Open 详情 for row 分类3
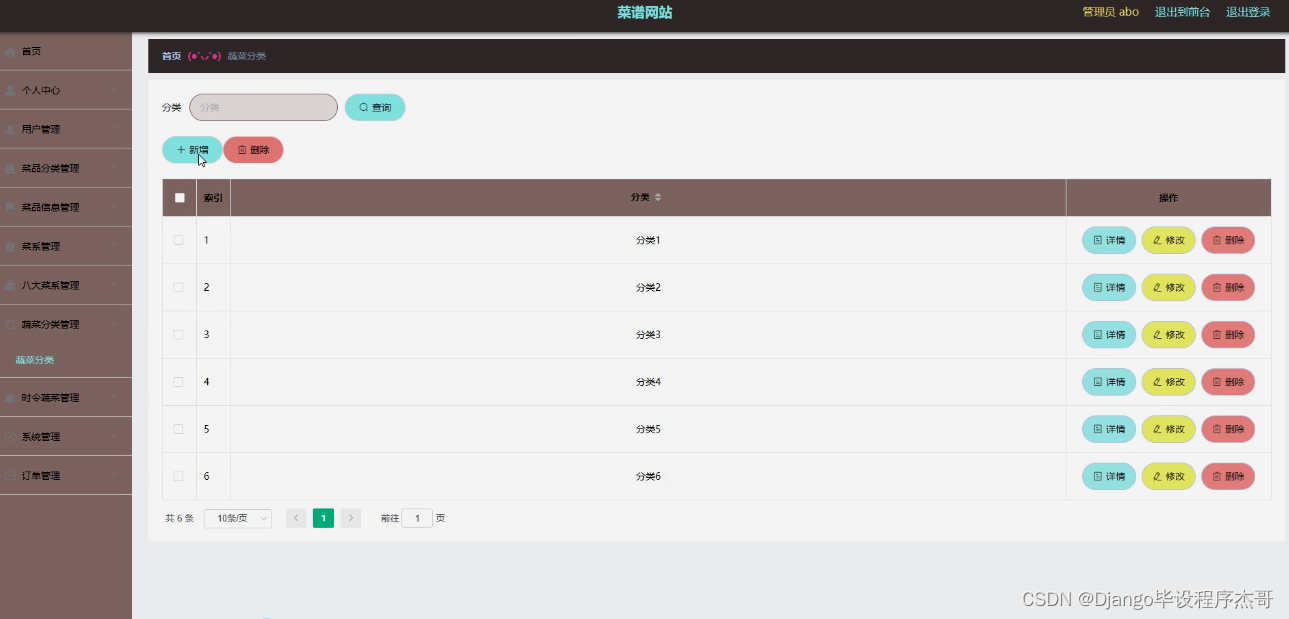 point(1109,335)
